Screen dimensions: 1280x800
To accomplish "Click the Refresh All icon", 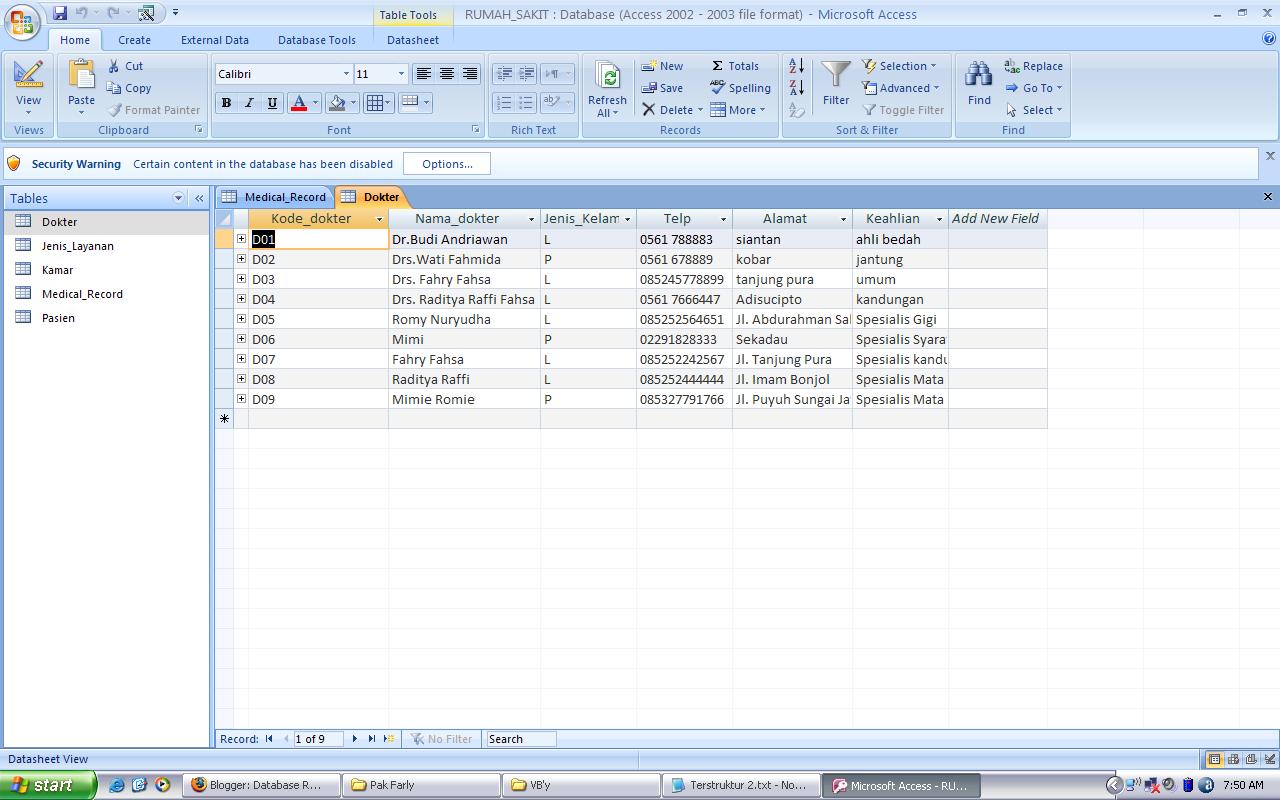I will 607,76.
